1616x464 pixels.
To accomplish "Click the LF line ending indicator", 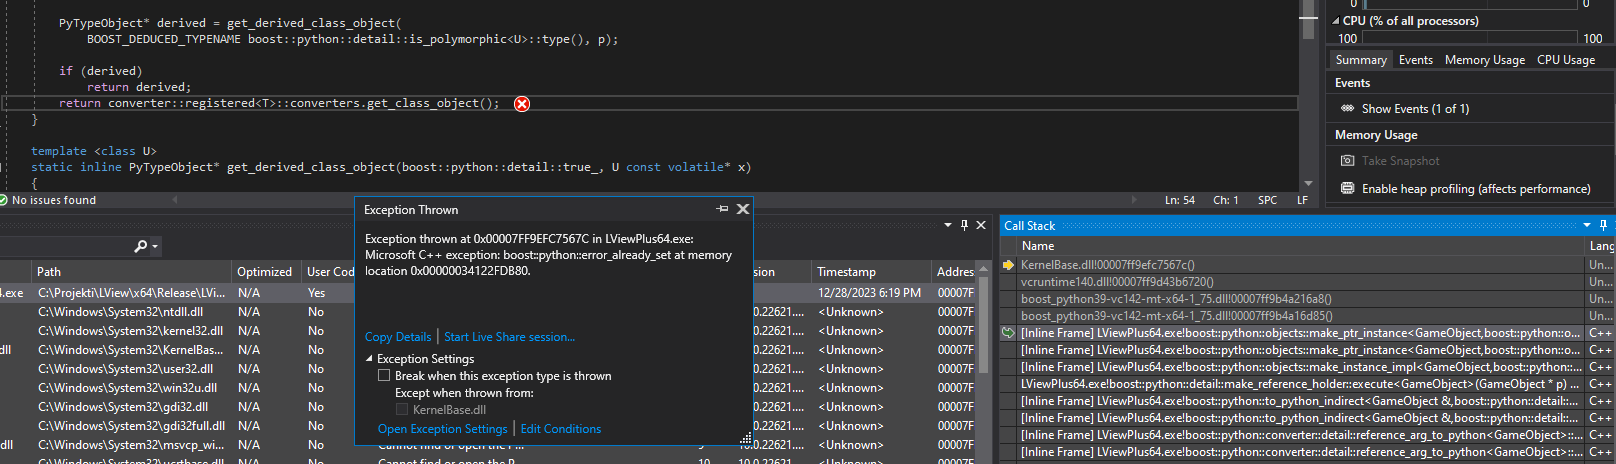I will 1302,200.
